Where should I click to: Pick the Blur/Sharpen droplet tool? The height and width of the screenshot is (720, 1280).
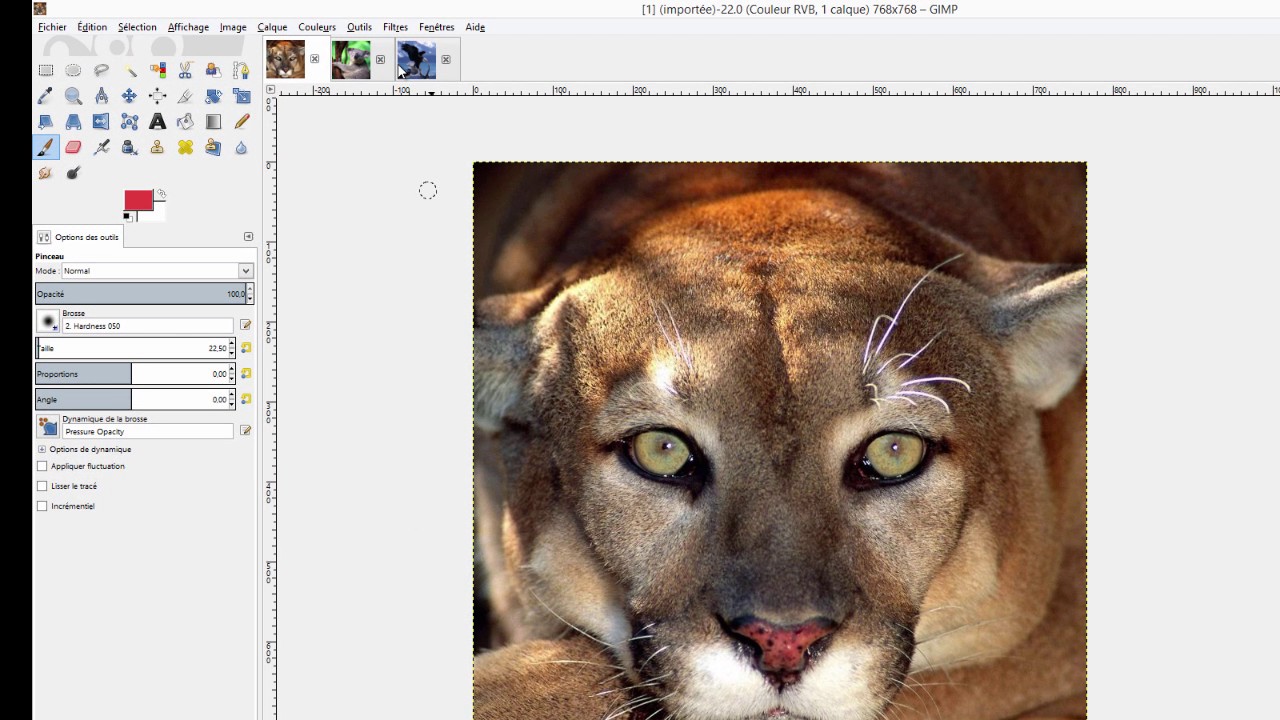click(x=241, y=148)
